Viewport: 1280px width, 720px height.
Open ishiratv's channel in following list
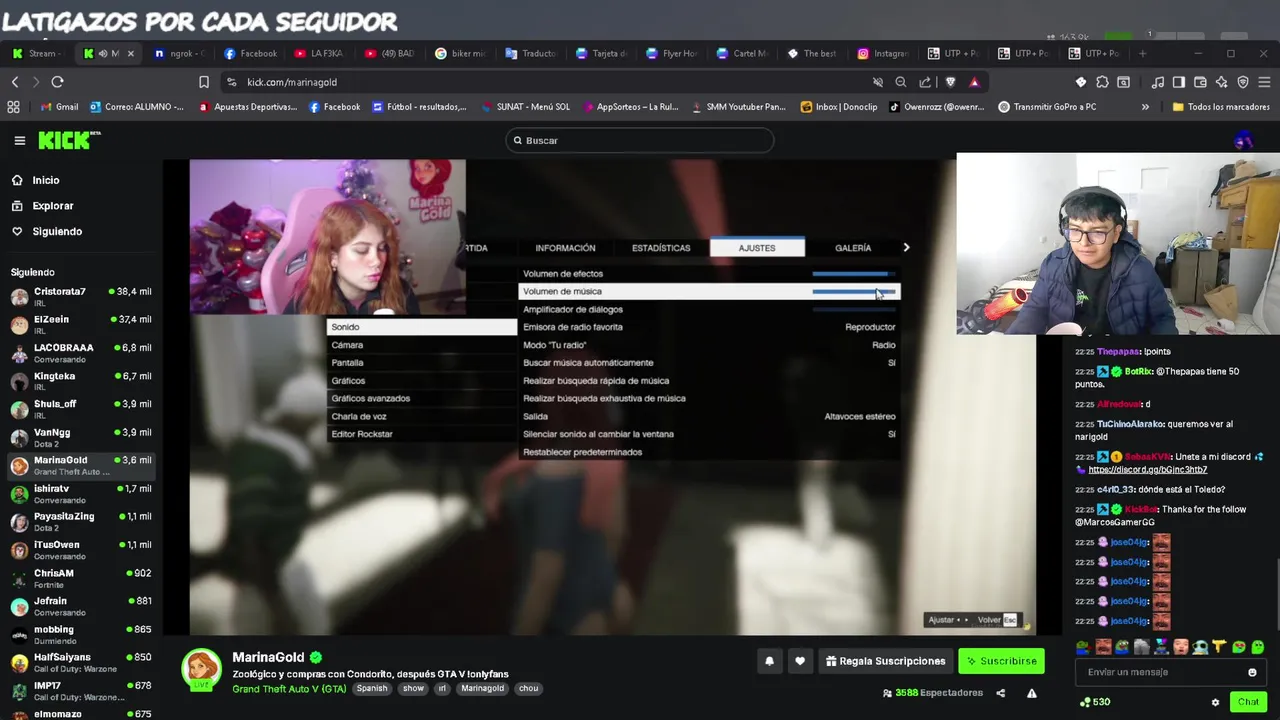(x=80, y=493)
